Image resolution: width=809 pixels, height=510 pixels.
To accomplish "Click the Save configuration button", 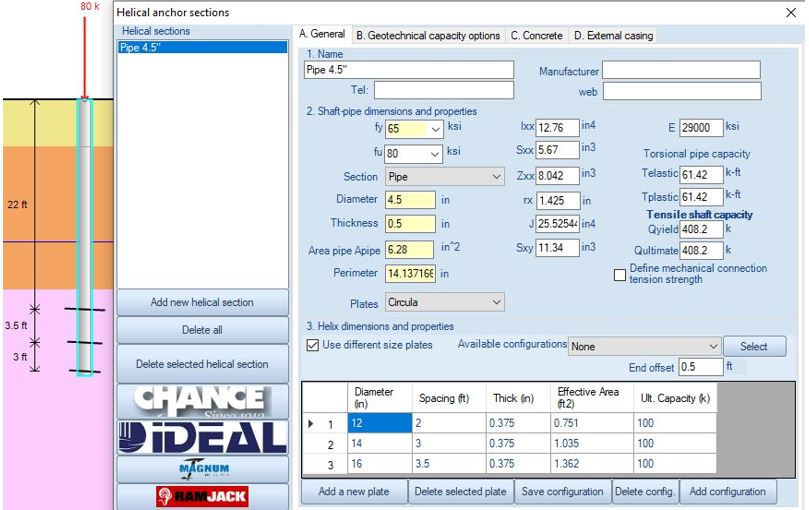I will click(x=562, y=491).
